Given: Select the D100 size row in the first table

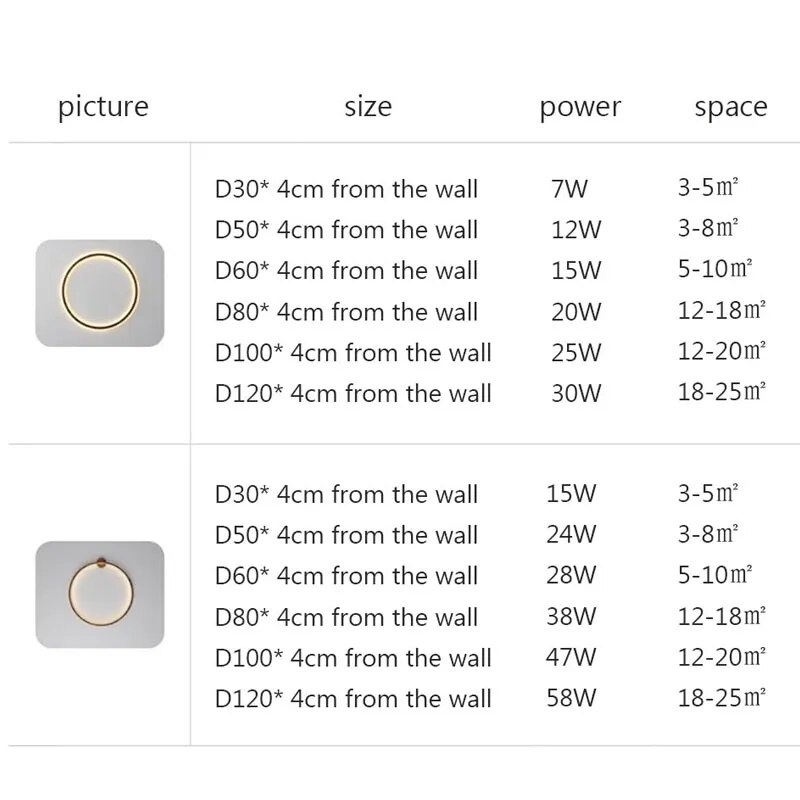Looking at the screenshot, I should coord(353,353).
